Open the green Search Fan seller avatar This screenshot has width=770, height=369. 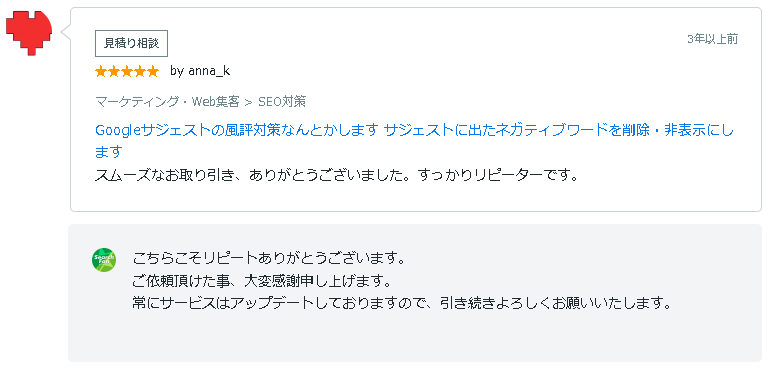(x=104, y=260)
